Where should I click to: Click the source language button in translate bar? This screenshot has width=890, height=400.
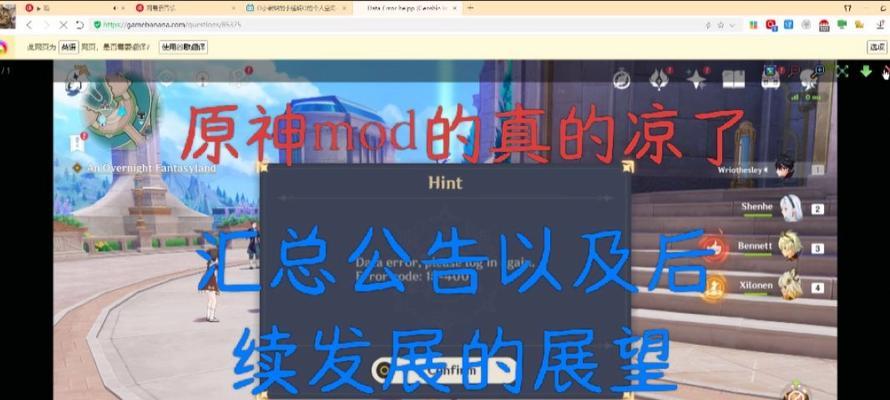[68, 48]
